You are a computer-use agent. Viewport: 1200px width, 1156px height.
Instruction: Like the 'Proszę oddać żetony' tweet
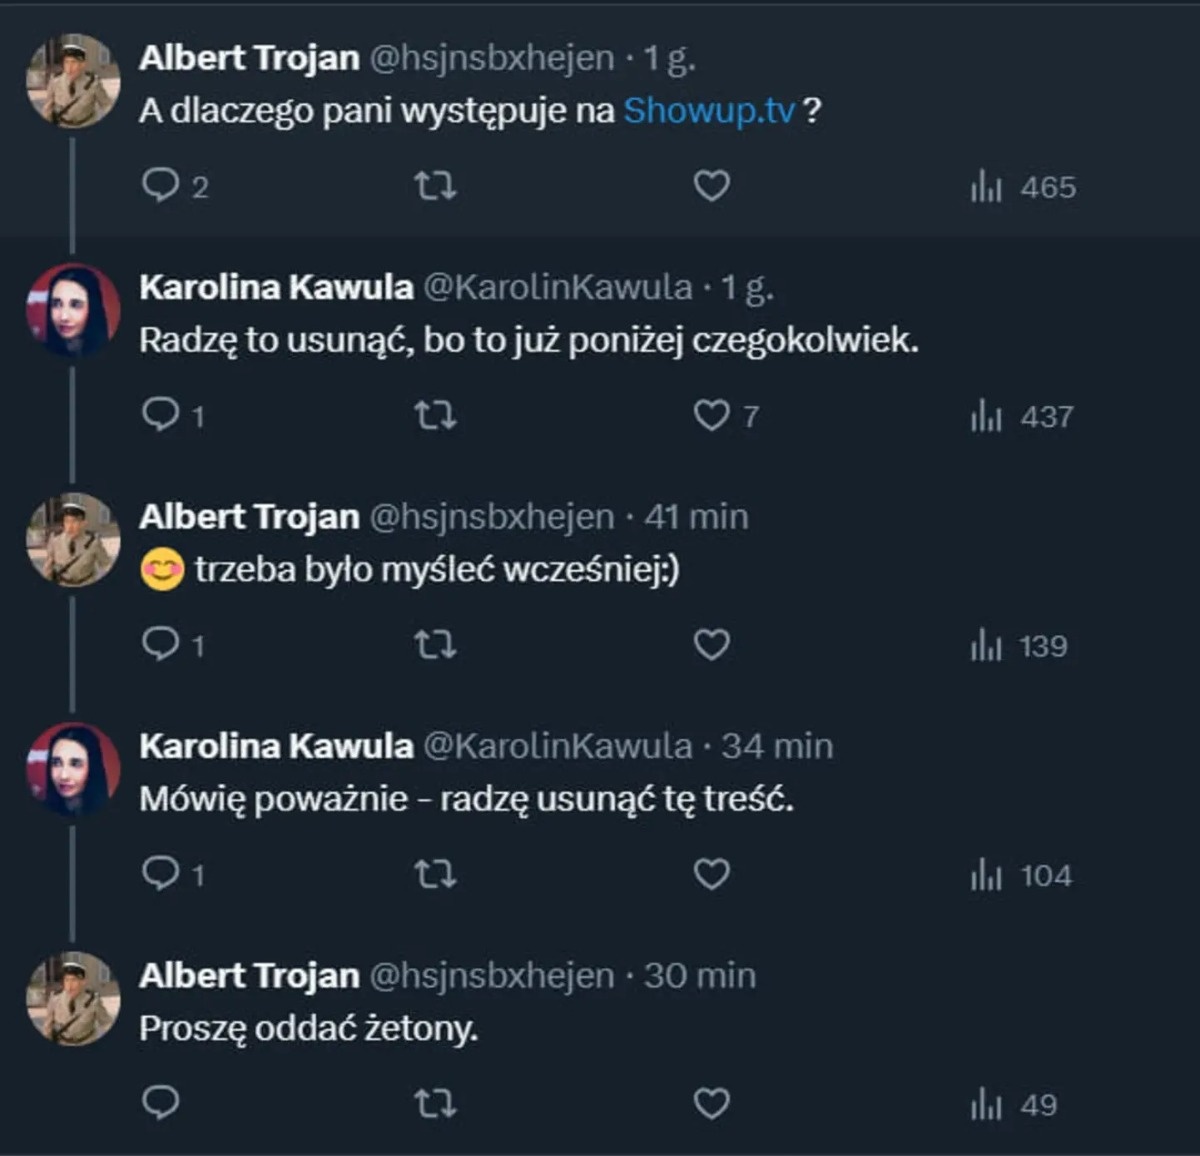pyautogui.click(x=711, y=1104)
